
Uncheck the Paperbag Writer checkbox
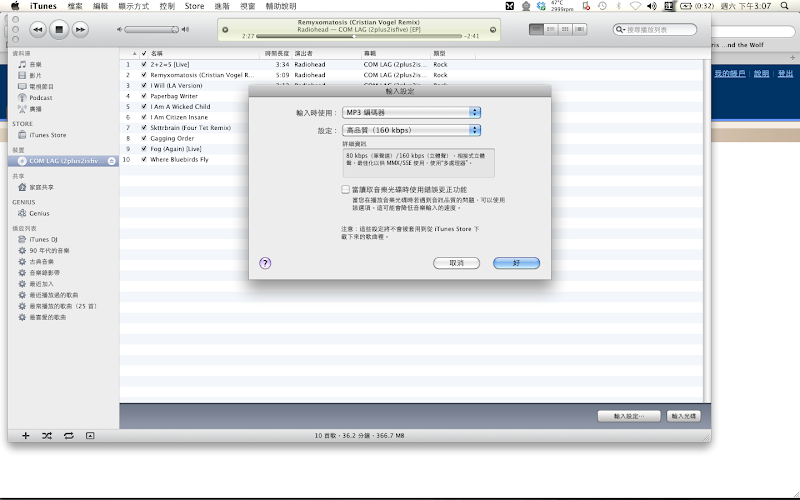click(x=144, y=96)
